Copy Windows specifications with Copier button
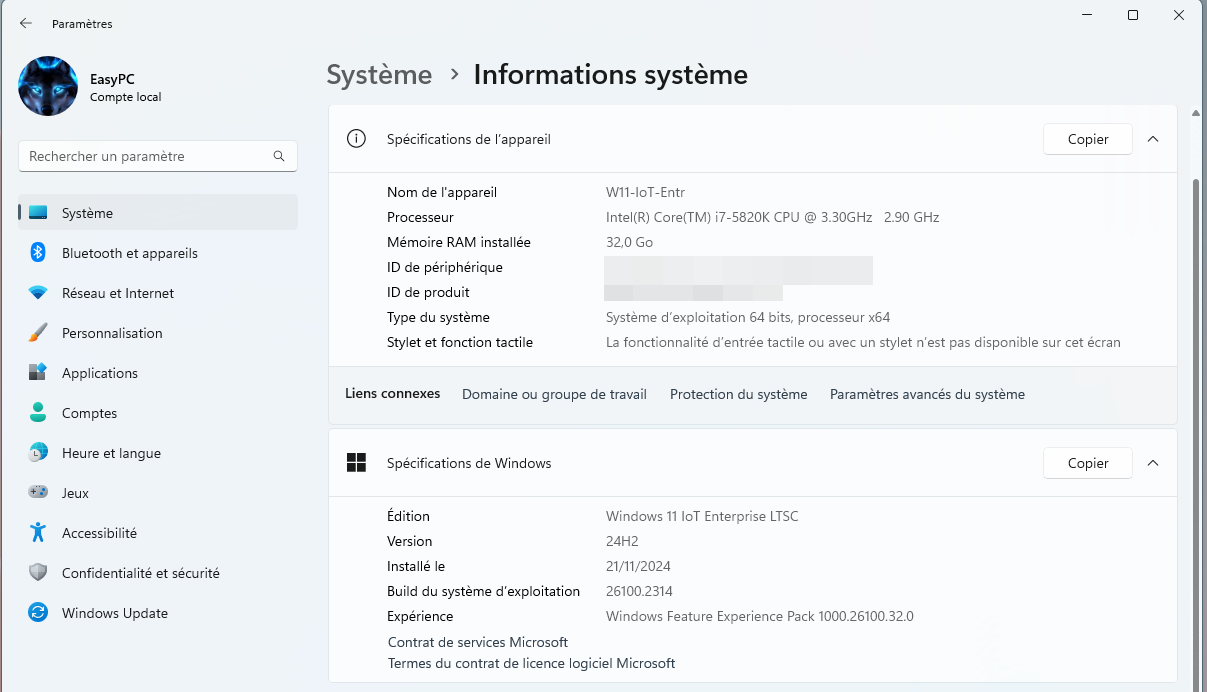This screenshot has height=692, width=1207. pos(1087,463)
